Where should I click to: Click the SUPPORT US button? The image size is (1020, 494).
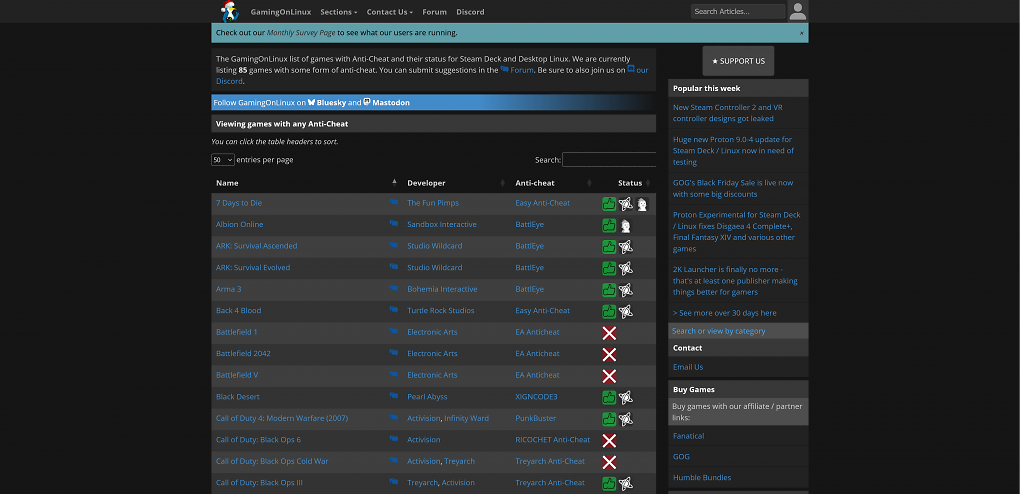pos(738,61)
